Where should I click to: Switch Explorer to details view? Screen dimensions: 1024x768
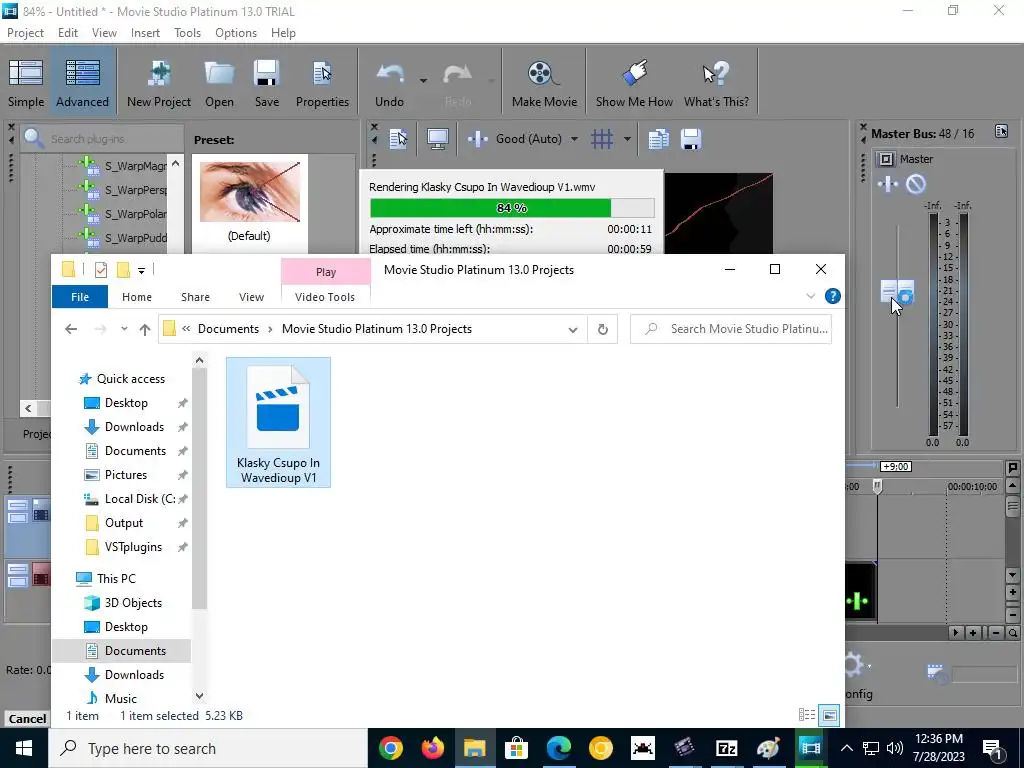pos(807,715)
